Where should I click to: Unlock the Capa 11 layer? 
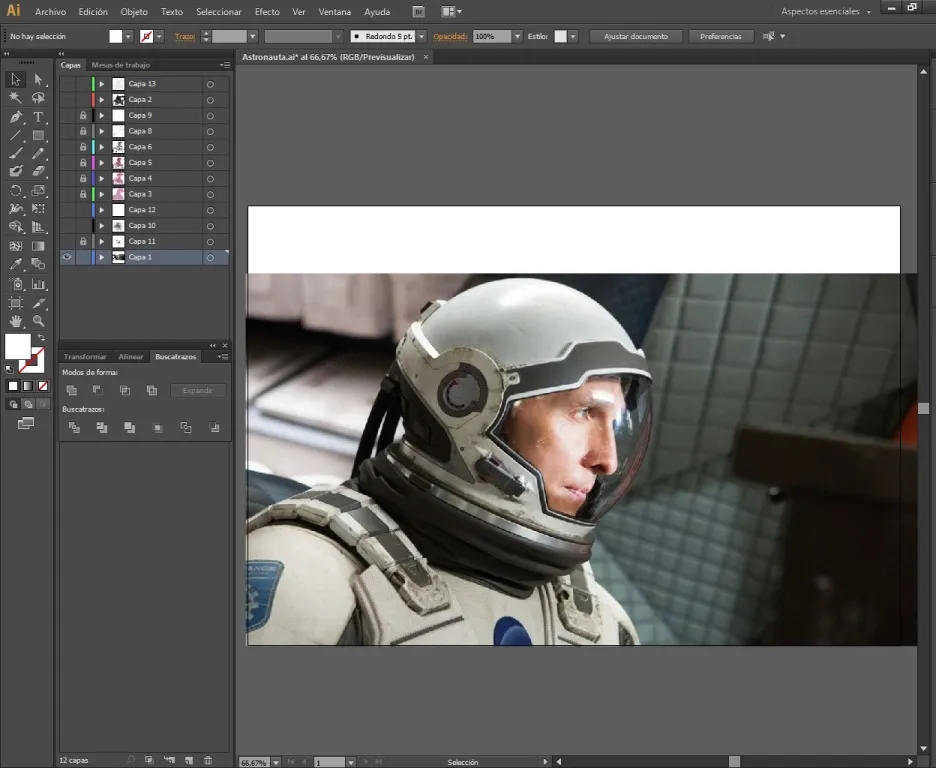[x=83, y=241]
